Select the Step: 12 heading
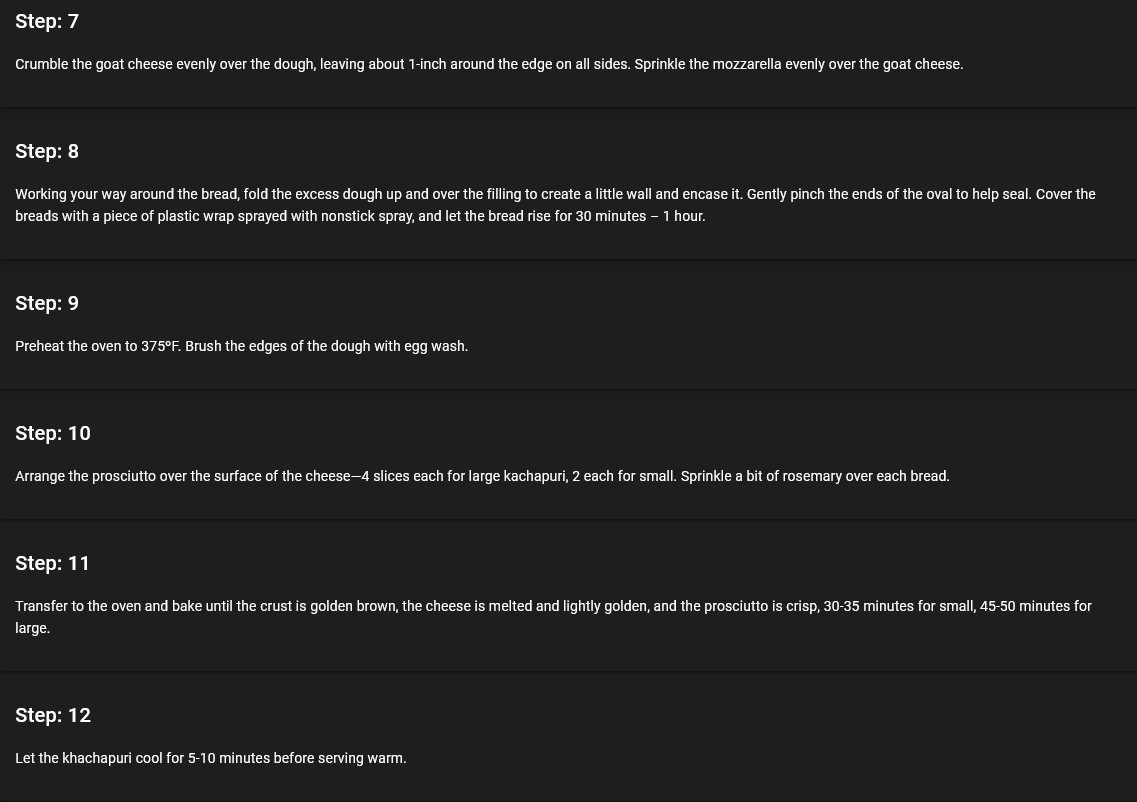Viewport: 1137px width, 802px height. pos(53,716)
